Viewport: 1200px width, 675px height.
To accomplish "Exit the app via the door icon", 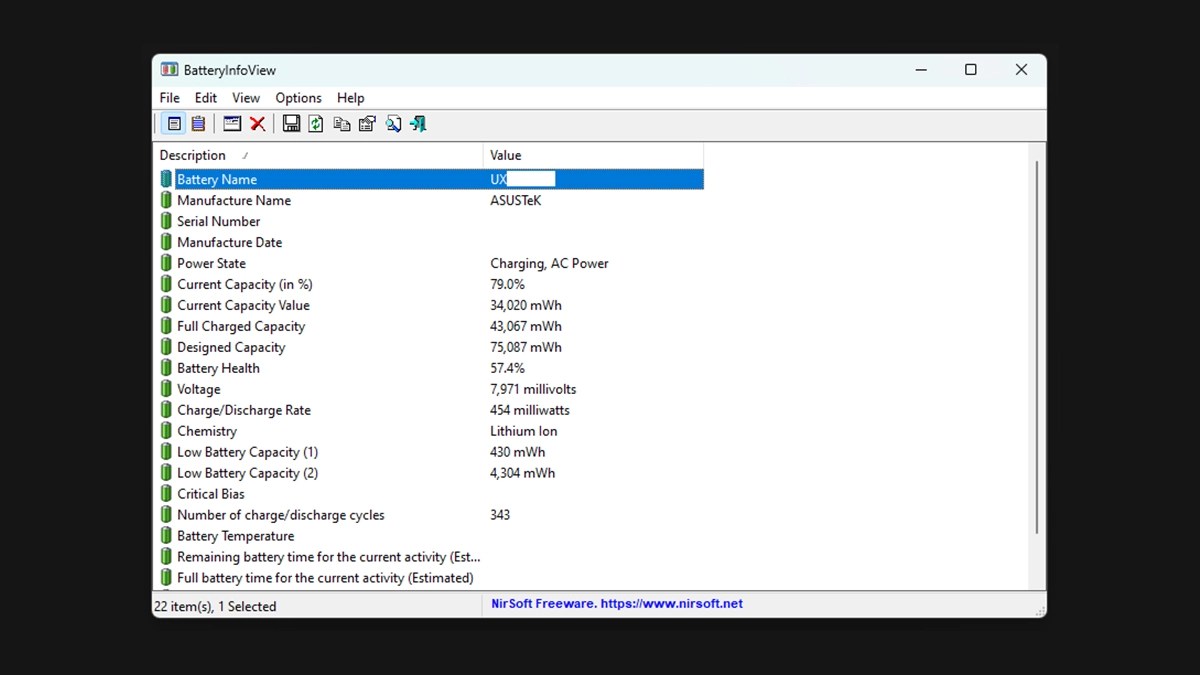I will click(x=418, y=123).
